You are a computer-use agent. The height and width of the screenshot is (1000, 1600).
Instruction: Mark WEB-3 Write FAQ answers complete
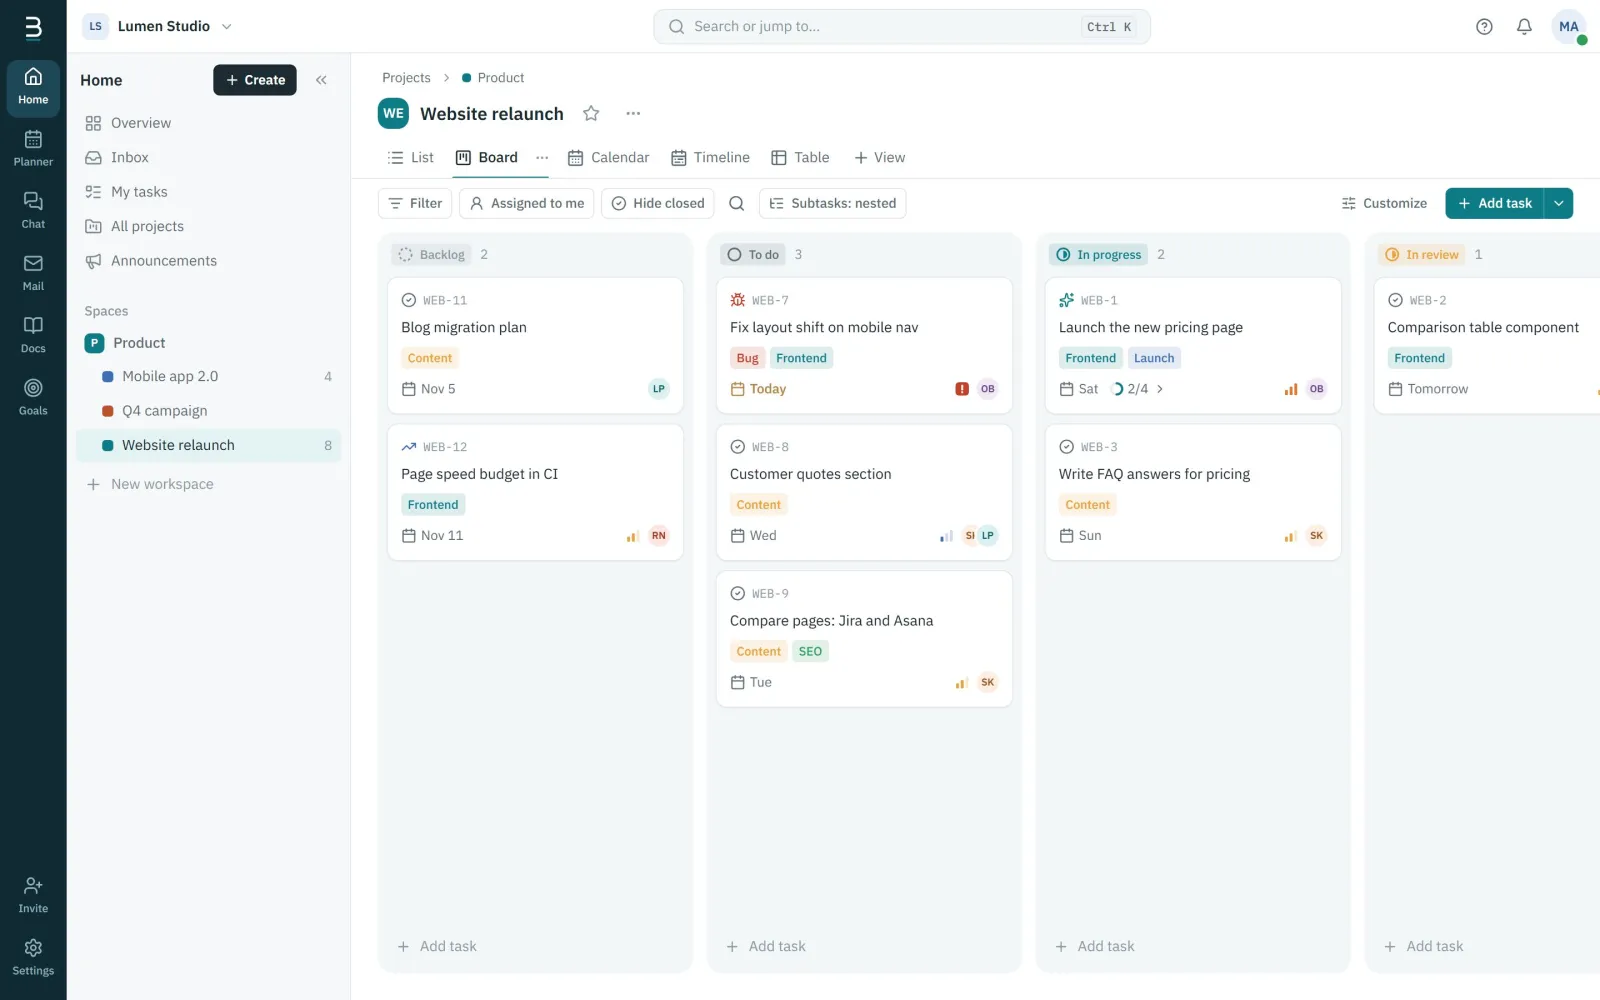pos(1066,447)
